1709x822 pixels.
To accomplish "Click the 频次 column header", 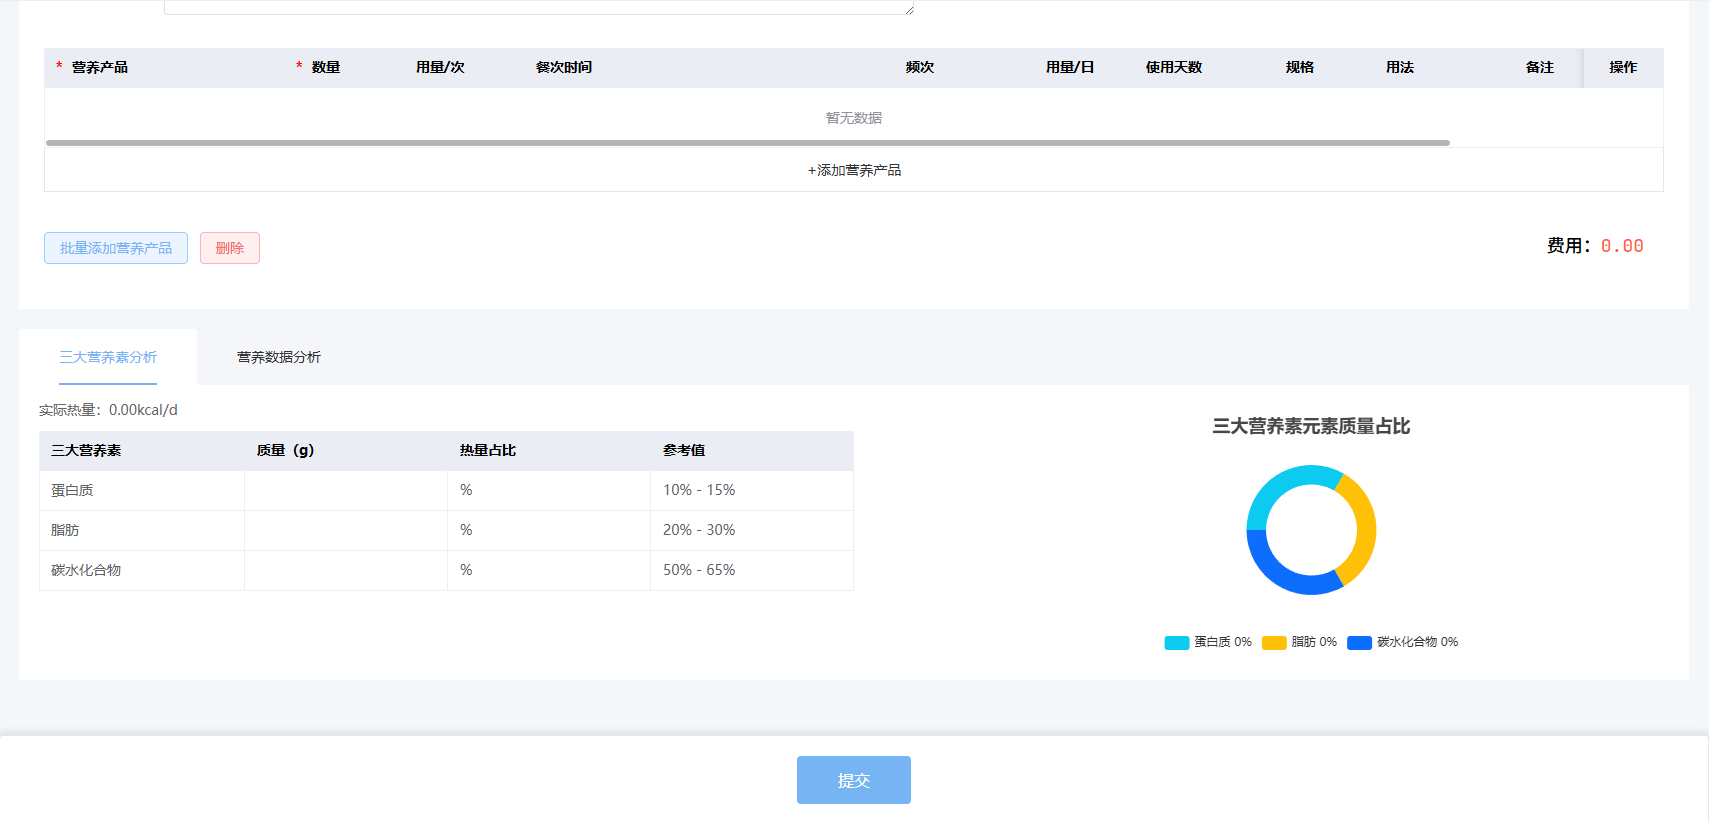I will click(919, 67).
